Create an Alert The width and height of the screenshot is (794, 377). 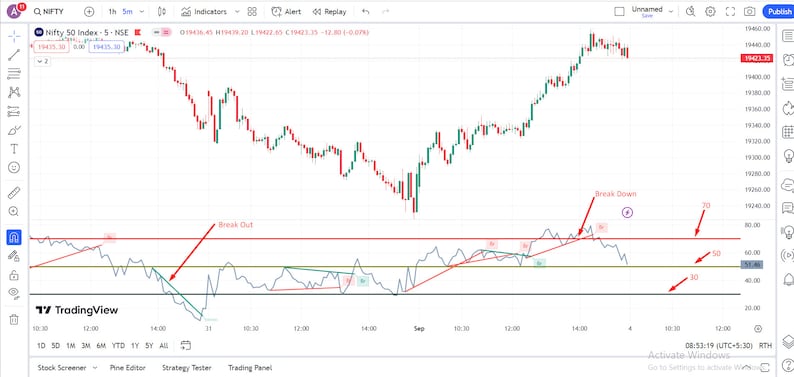tap(286, 11)
